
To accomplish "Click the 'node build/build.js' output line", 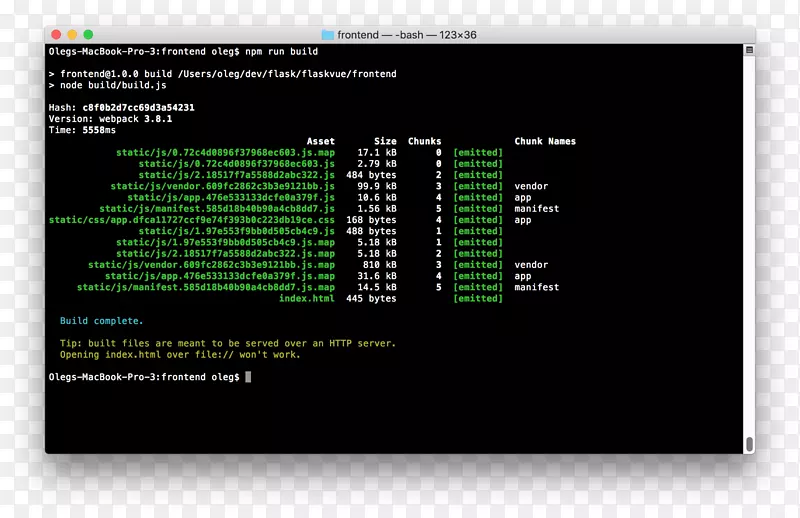I will 102,85.
